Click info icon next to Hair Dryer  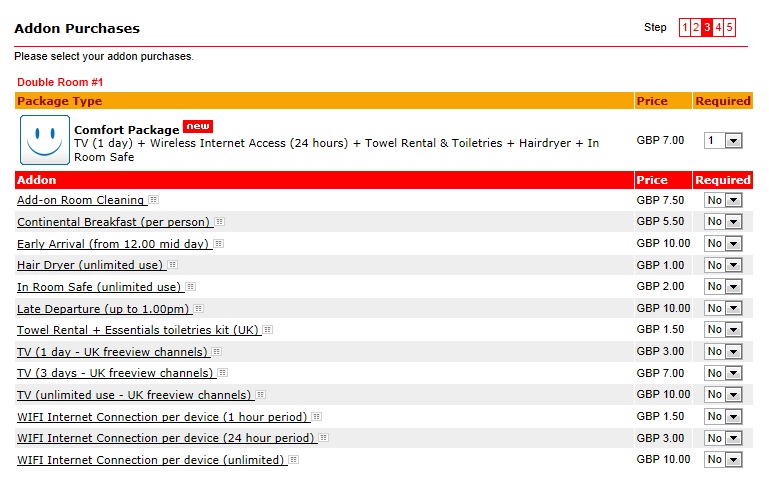pos(172,265)
